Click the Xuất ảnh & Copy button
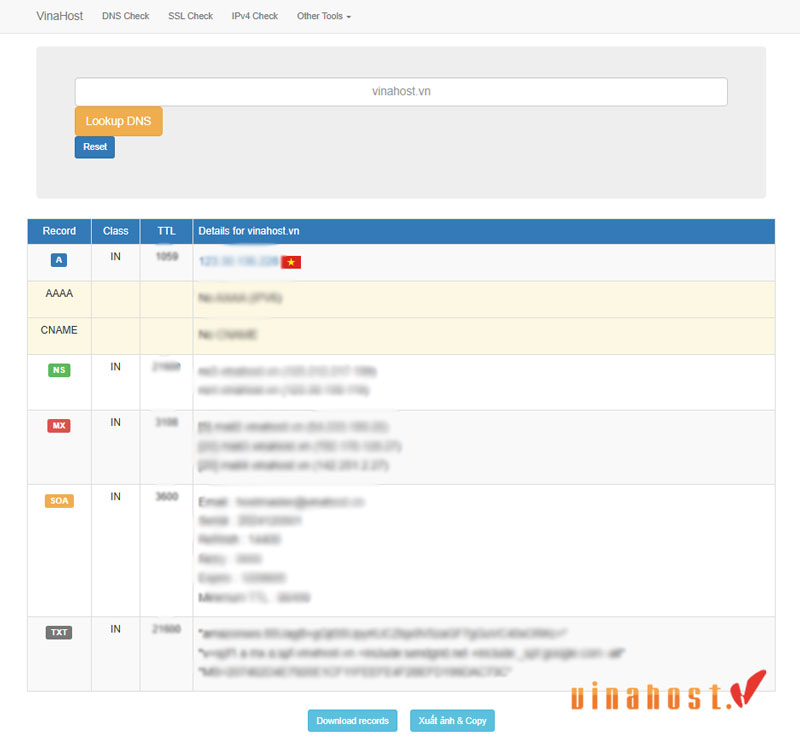 pyautogui.click(x=452, y=721)
